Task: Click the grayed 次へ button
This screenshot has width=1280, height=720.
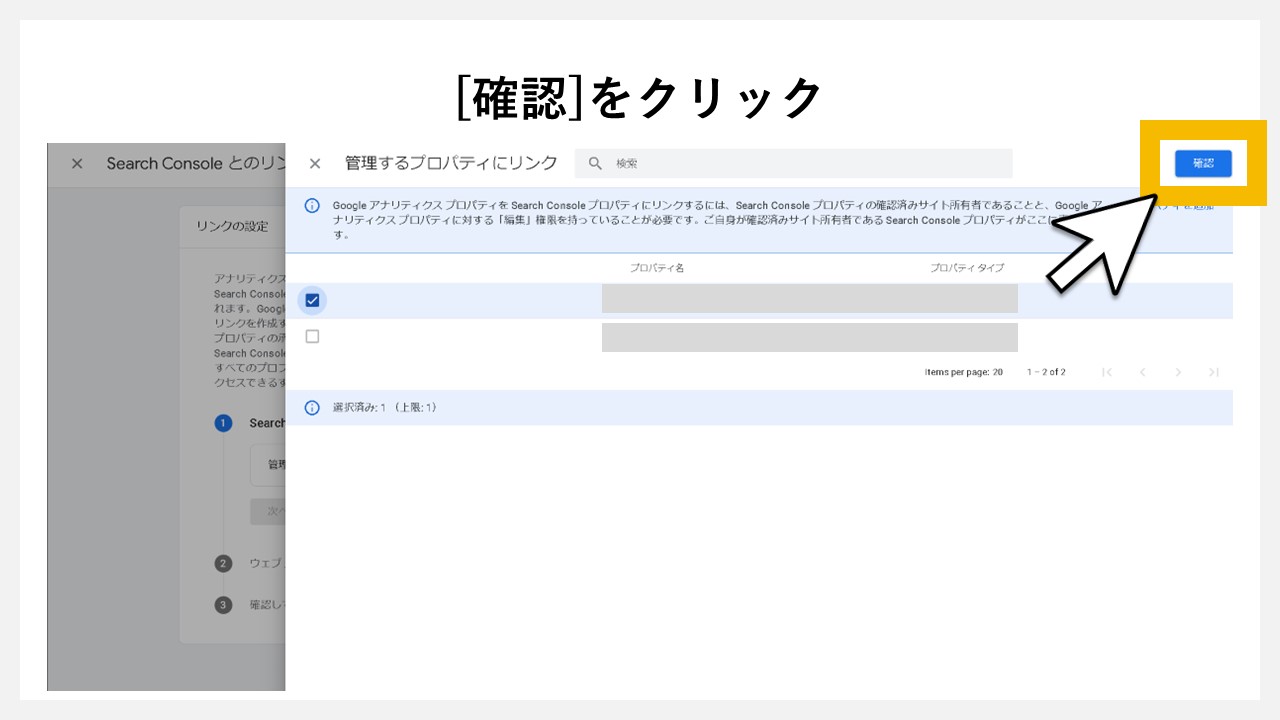Action: coord(266,512)
